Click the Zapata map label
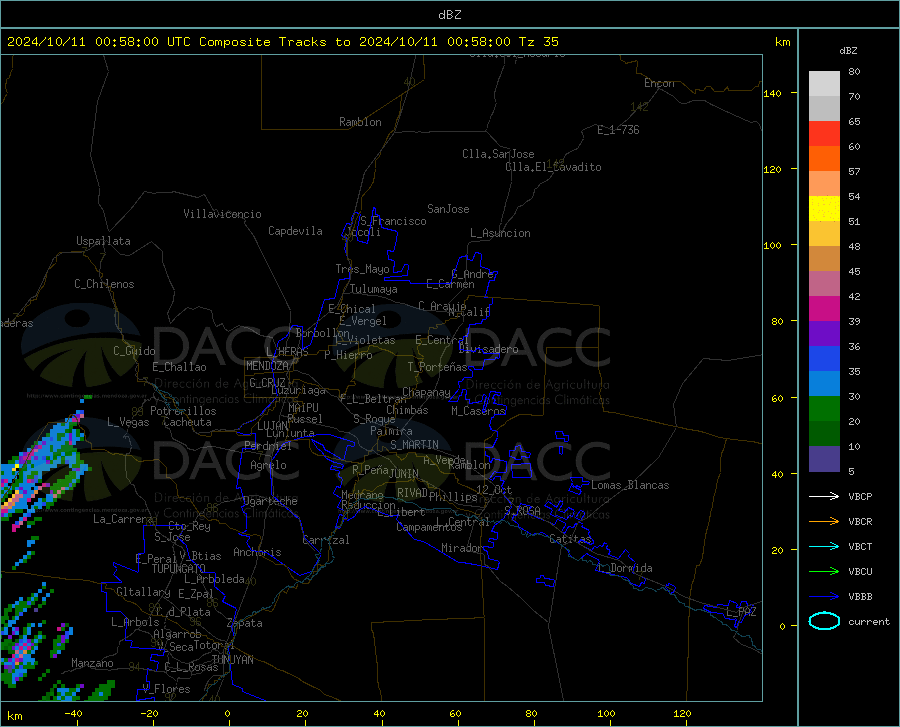This screenshot has height=727, width=900. (245, 623)
